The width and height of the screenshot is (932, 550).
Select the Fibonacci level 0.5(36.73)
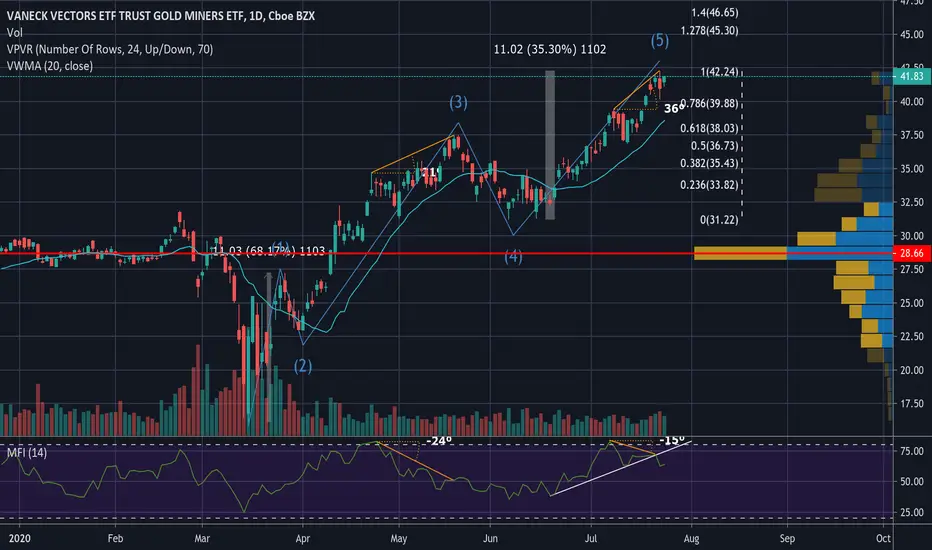714,146
